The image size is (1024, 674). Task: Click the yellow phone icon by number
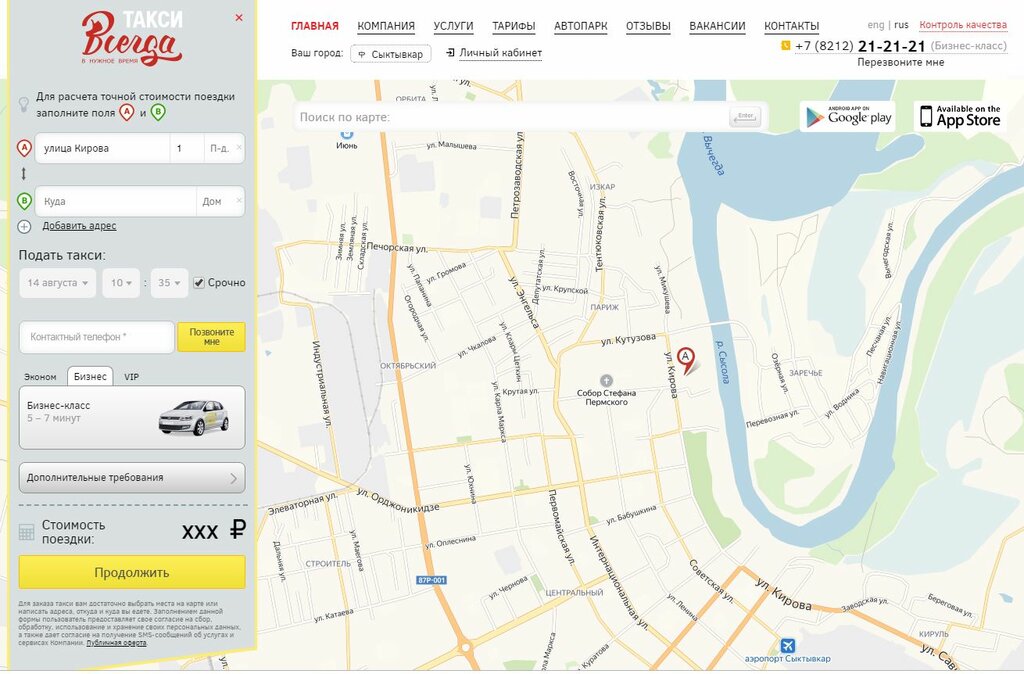786,45
